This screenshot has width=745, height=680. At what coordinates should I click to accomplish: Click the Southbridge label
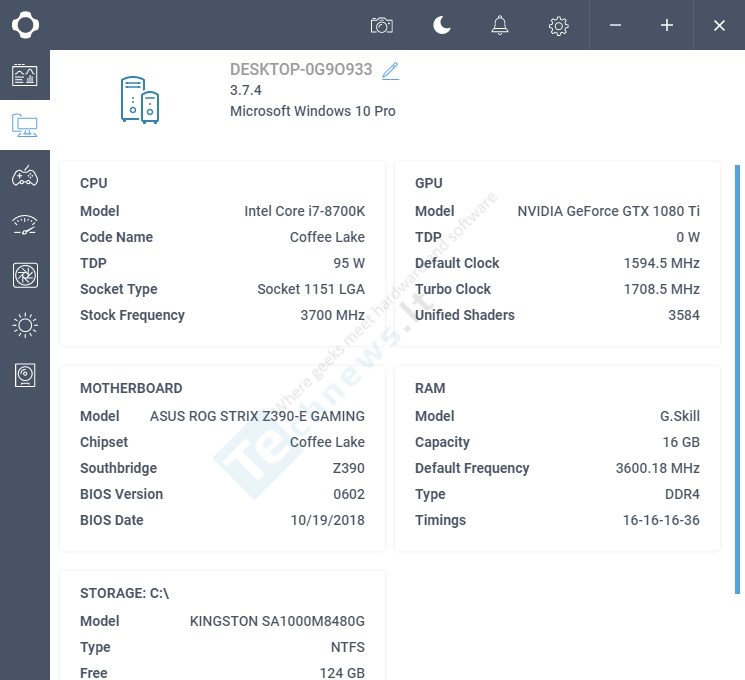118,468
